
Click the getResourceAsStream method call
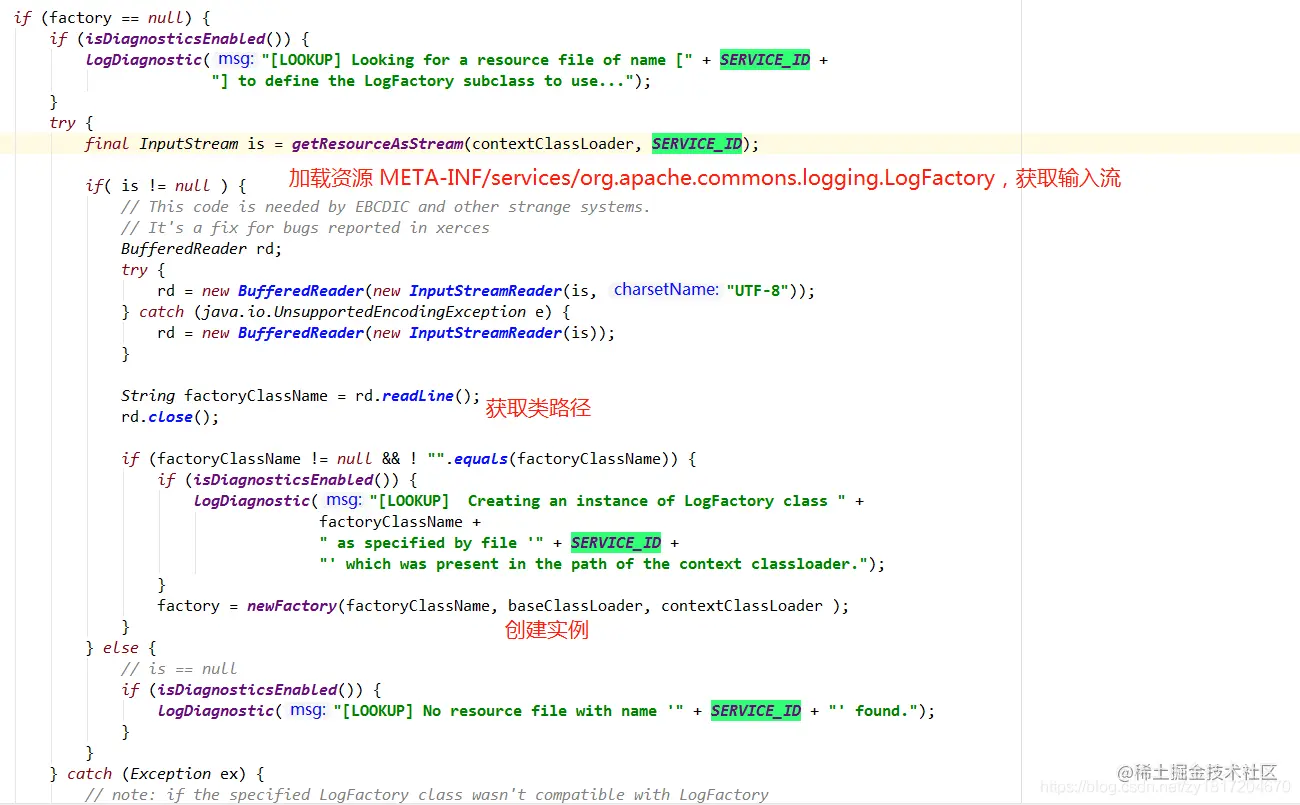click(377, 144)
